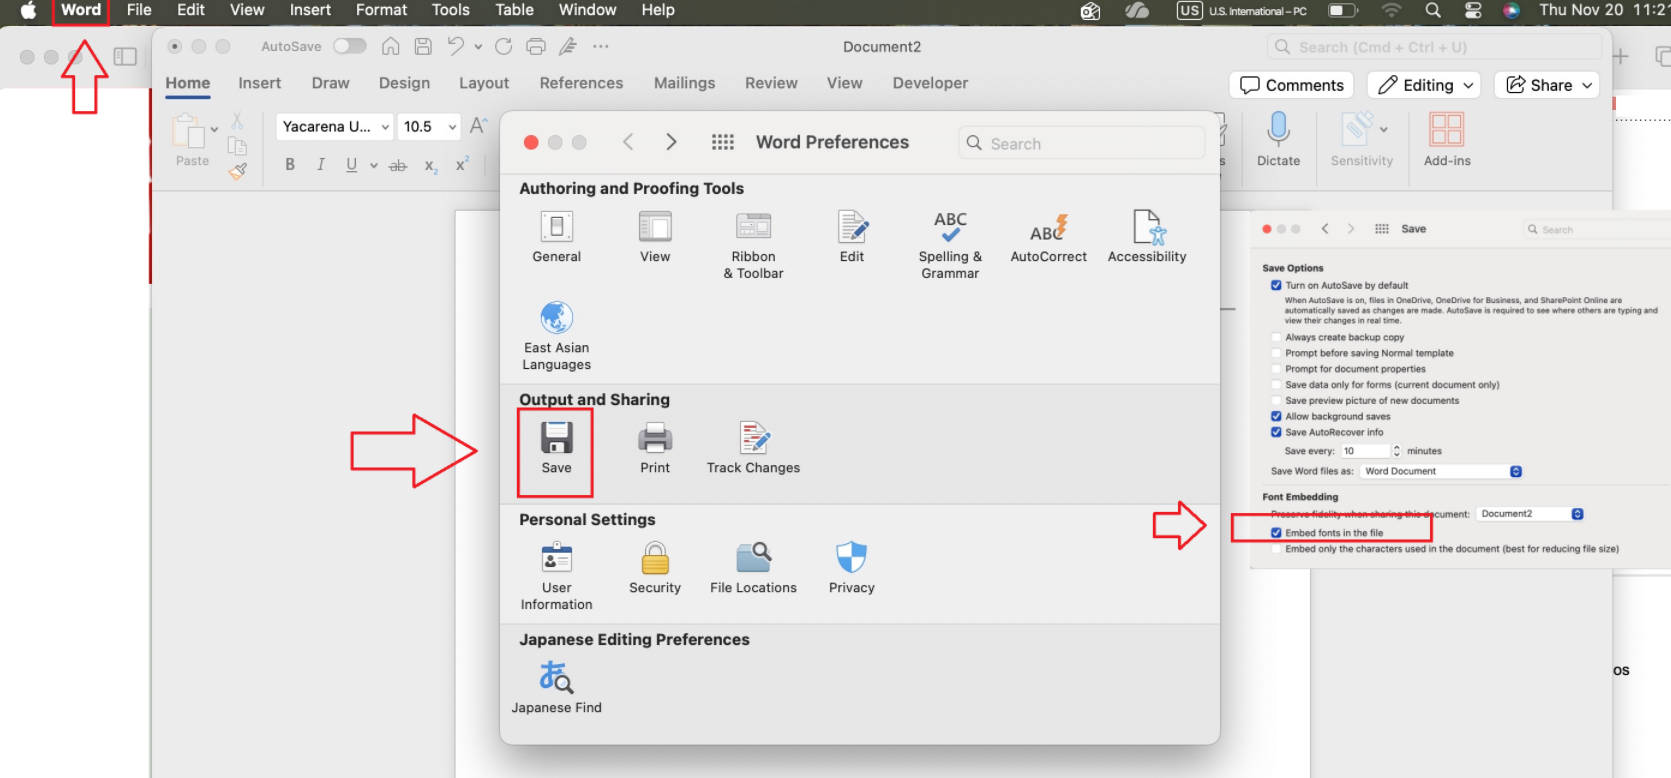The image size is (1671, 778).
Task: Check Prompt for document properties
Action: pyautogui.click(x=1276, y=369)
